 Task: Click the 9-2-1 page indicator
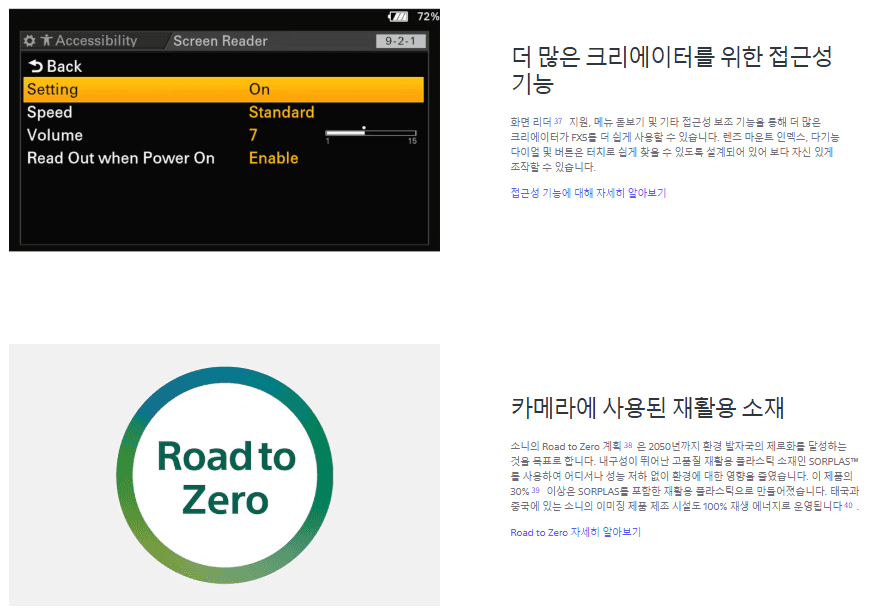(400, 41)
